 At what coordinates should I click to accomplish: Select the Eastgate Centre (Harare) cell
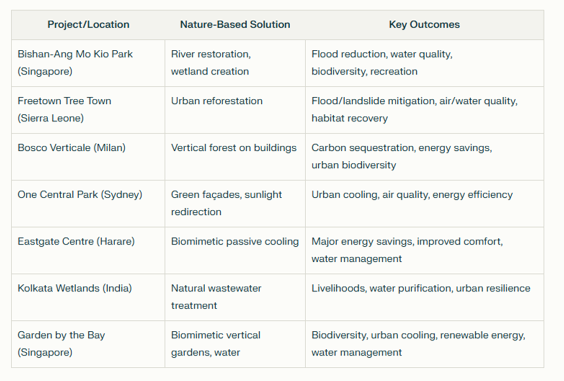click(x=88, y=250)
